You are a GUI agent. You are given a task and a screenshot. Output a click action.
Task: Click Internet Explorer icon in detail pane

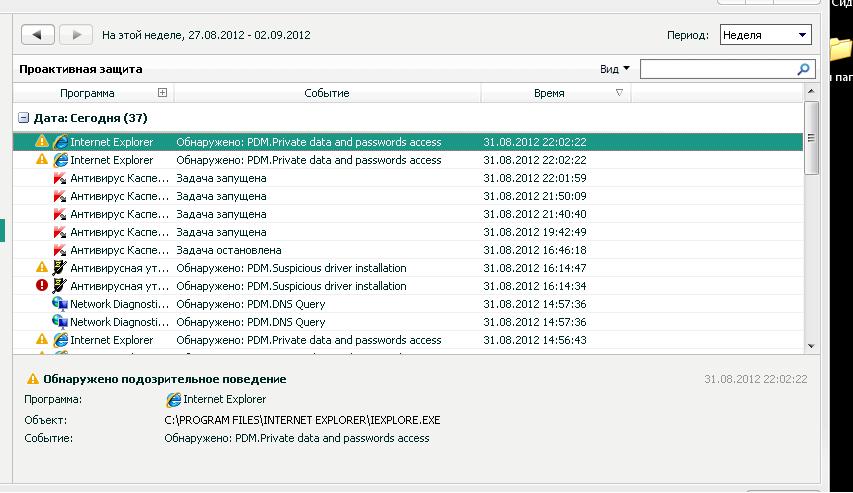pyautogui.click(x=173, y=400)
